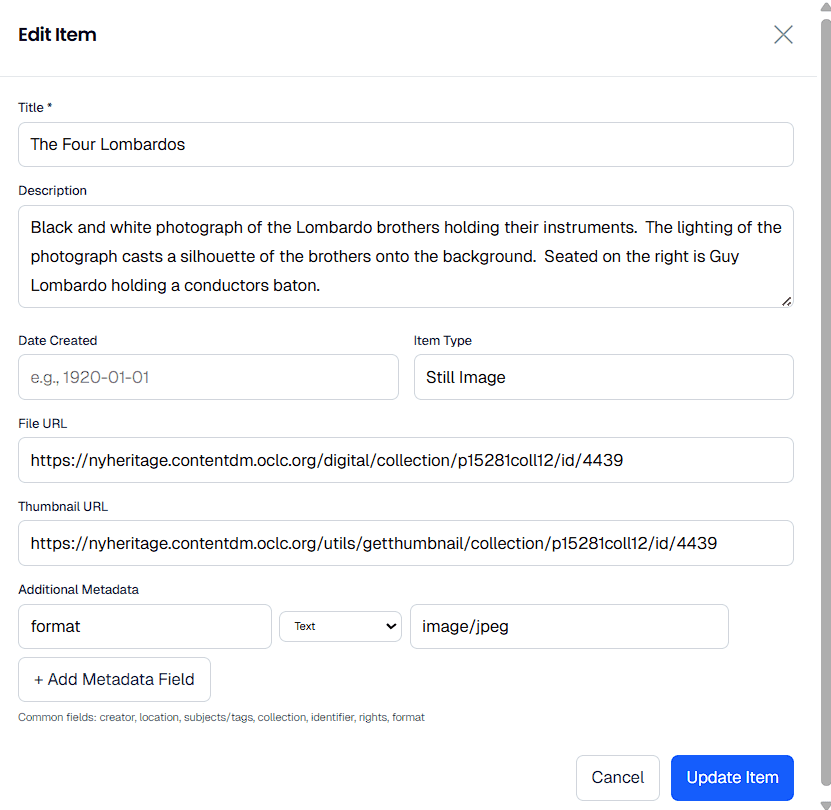
Task: Select the Description text area
Action: [x=405, y=256]
